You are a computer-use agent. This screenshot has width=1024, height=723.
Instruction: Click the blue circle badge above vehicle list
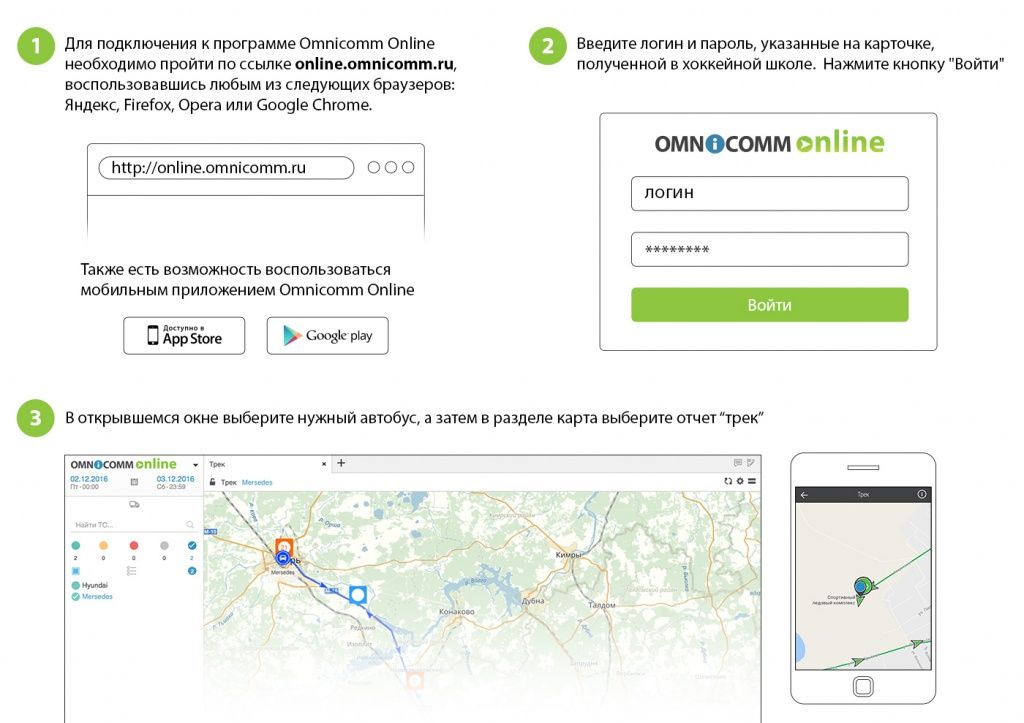coord(192,571)
